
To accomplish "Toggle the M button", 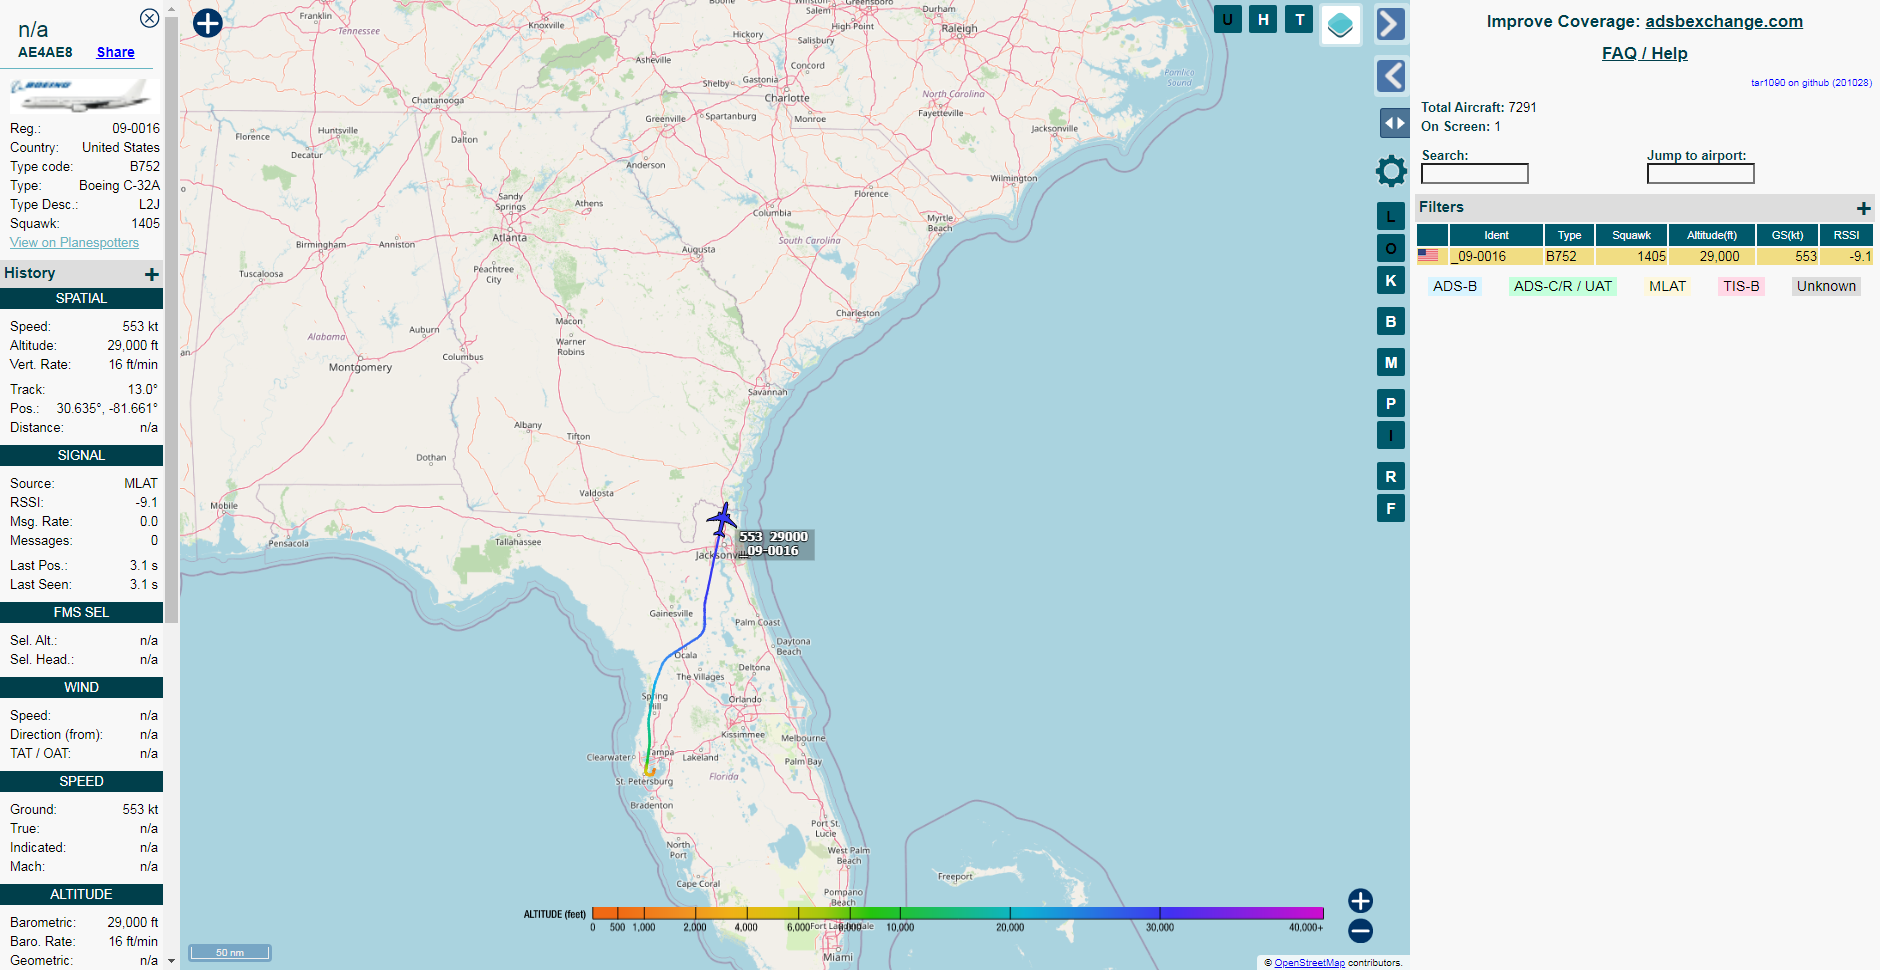I will tap(1391, 362).
